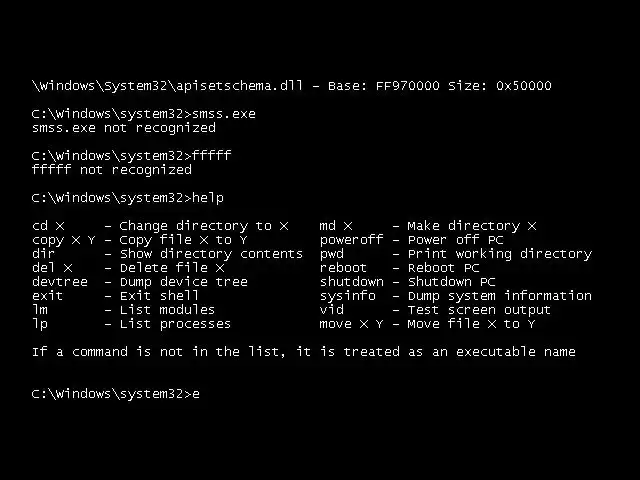Select the 'dir' command in help output

click(x=43, y=253)
